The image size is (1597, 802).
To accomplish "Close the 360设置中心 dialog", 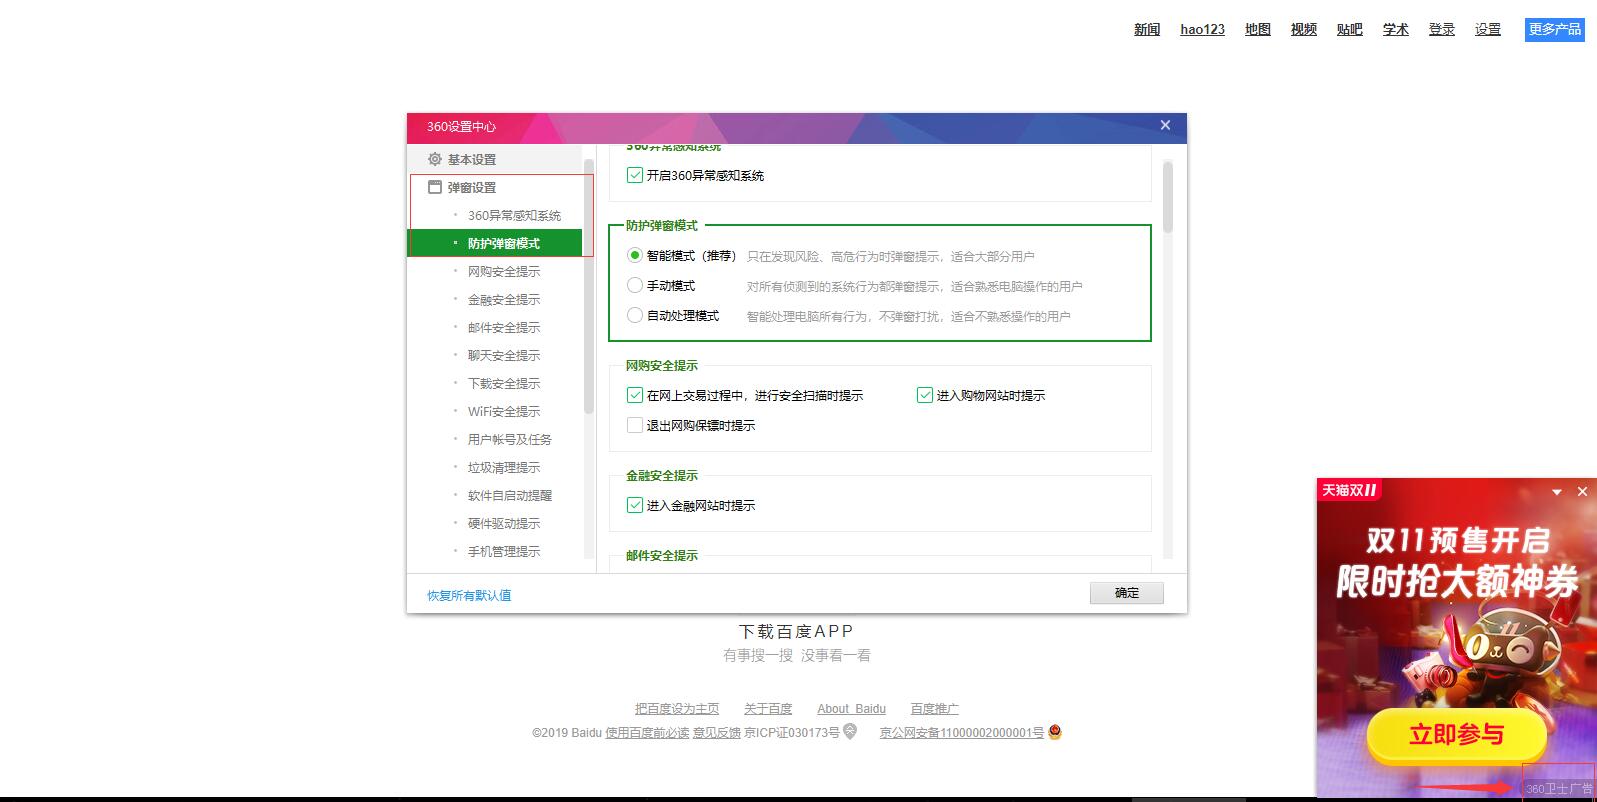I will (1165, 126).
